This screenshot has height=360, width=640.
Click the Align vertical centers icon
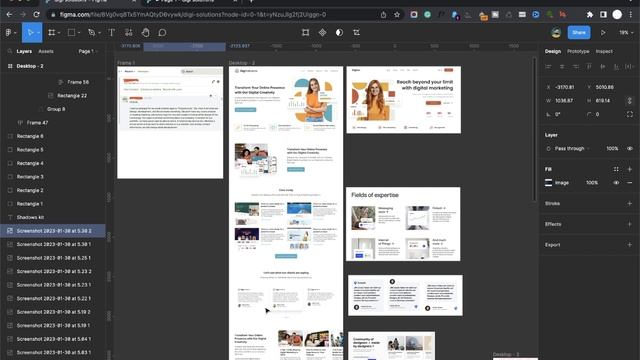[602, 66]
